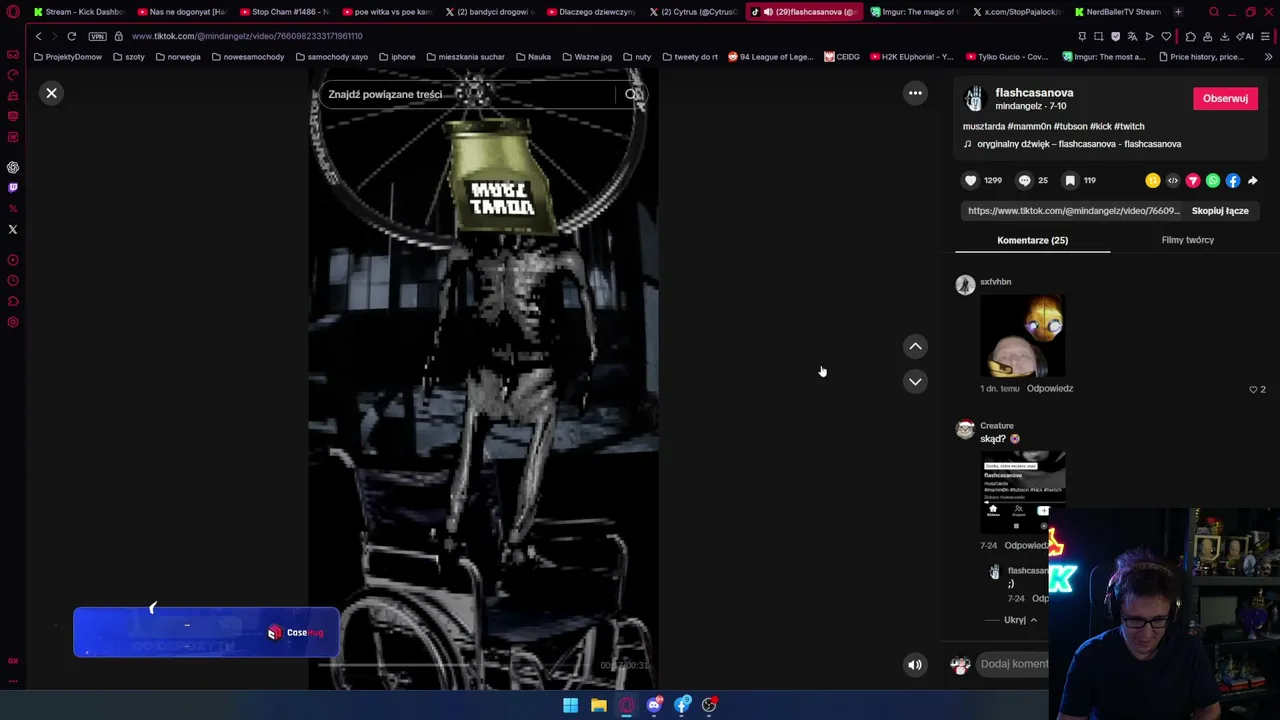Open the screenshot in Creature's comment
Image resolution: width=1280 pixels, height=720 pixels.
tap(1022, 492)
